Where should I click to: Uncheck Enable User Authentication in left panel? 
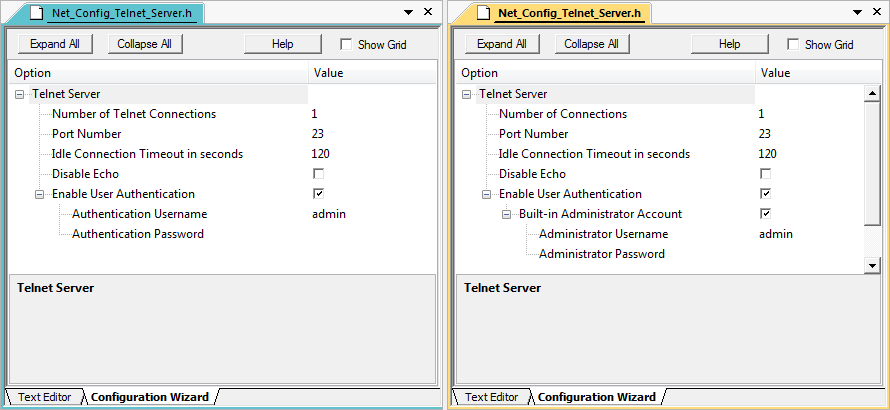pos(318,194)
